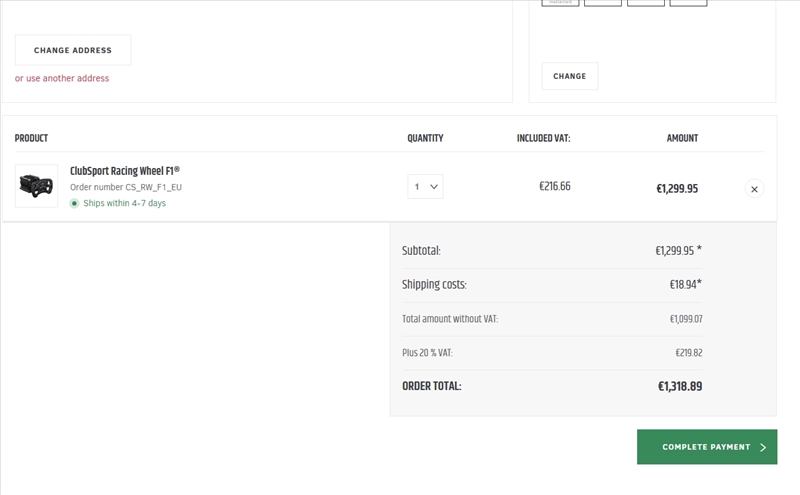800x495 pixels.
Task: Select the Amount column header
Action: 682,138
